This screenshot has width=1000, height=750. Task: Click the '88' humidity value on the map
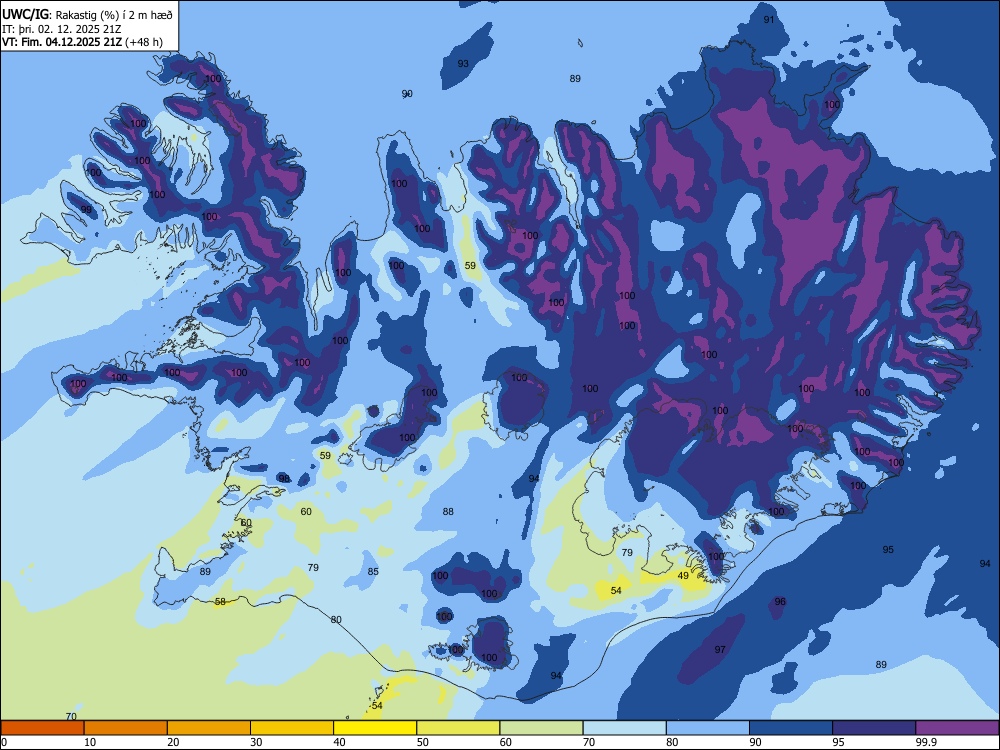click(x=448, y=511)
